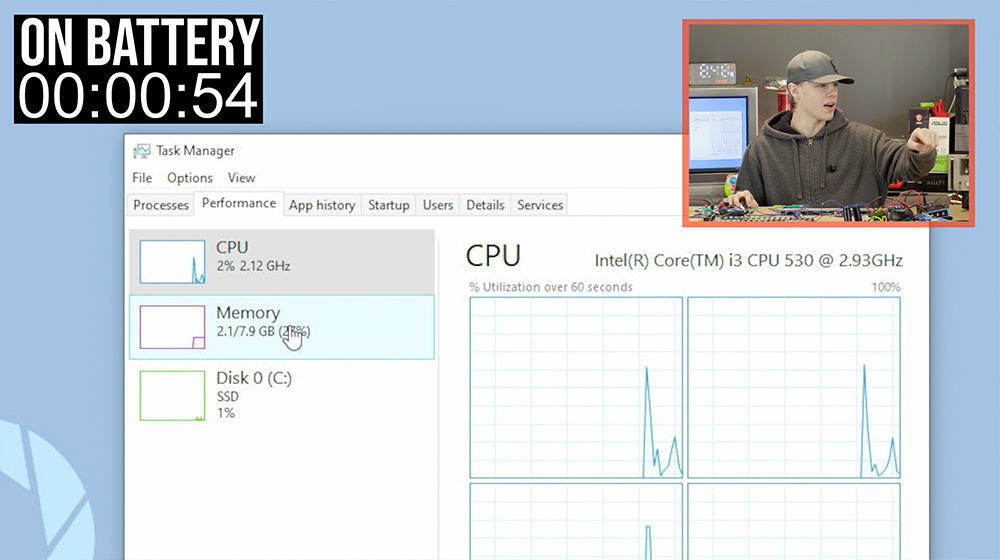This screenshot has height=560, width=1000.
Task: Switch to the Users tab
Action: pyautogui.click(x=438, y=205)
